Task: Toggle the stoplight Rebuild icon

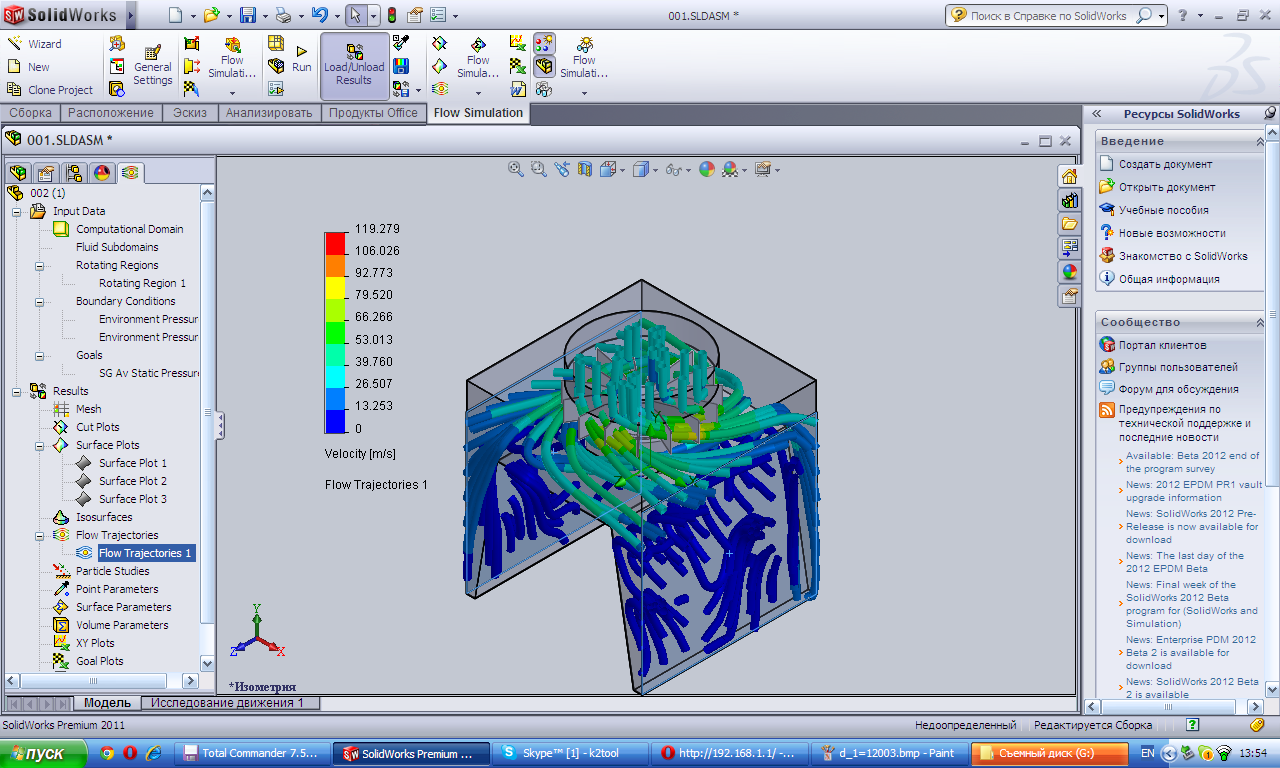Action: click(x=391, y=15)
